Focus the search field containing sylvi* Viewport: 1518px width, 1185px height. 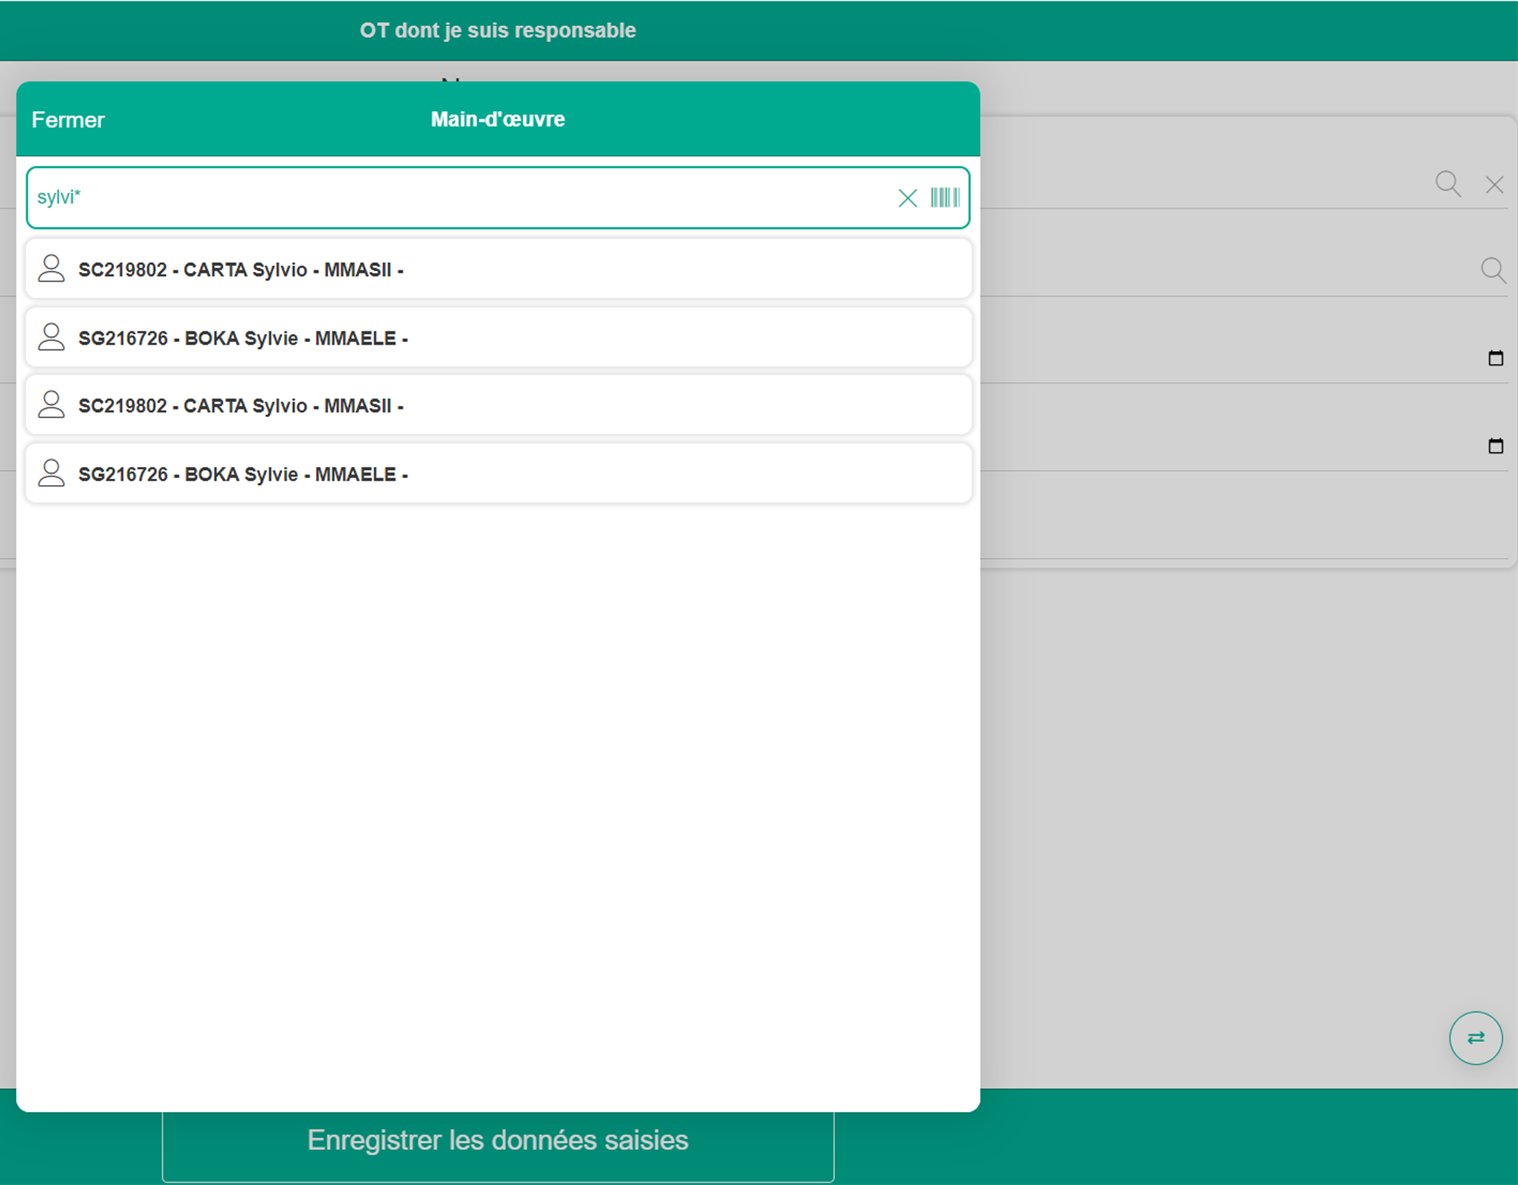tap(450, 198)
